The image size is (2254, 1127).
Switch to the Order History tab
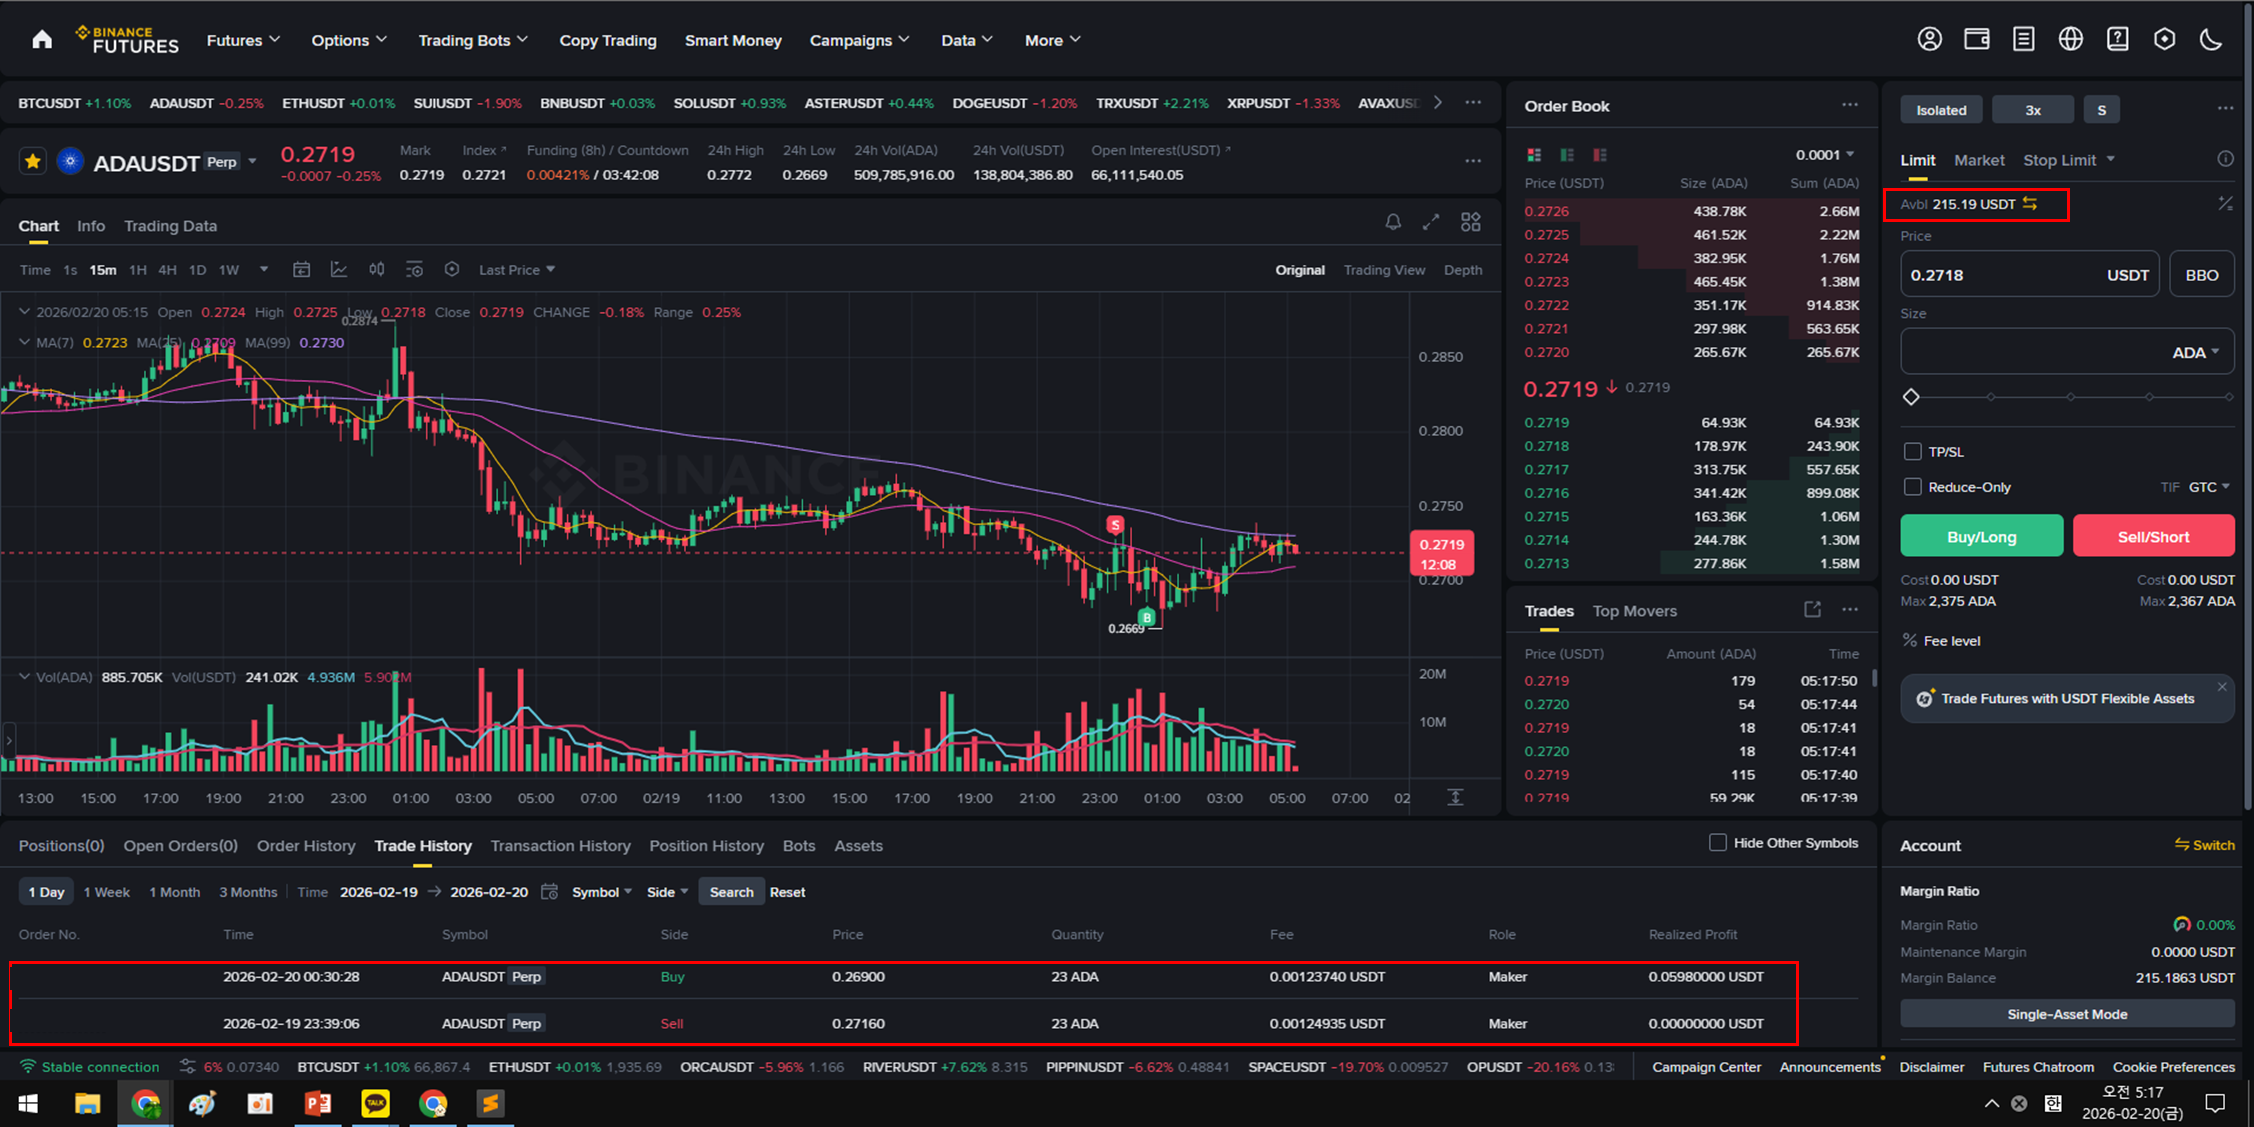306,846
